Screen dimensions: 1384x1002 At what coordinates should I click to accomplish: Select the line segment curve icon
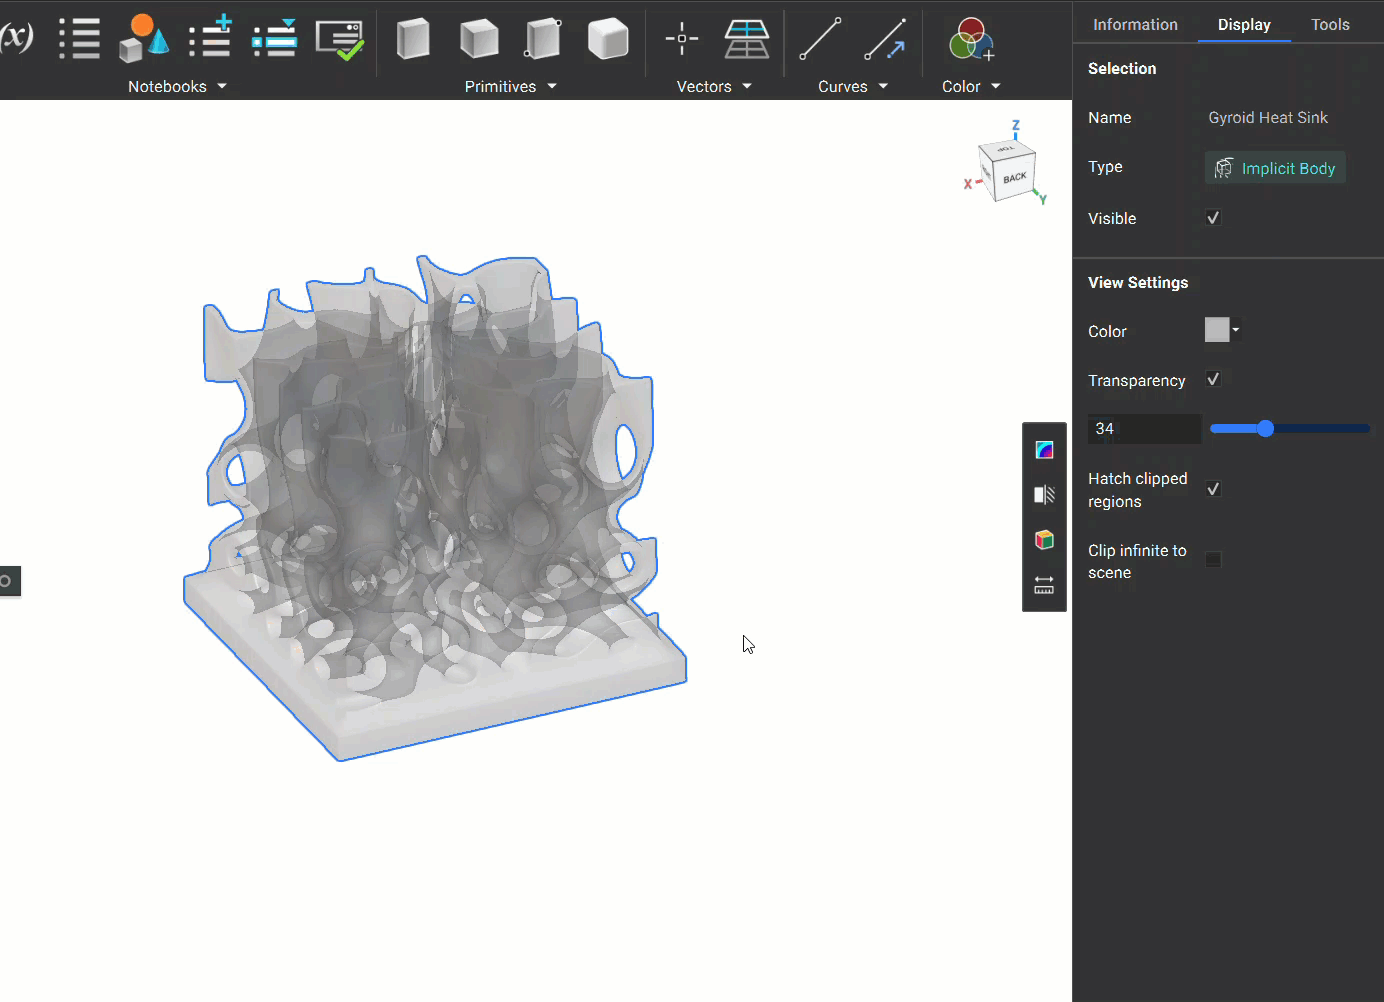[820, 39]
